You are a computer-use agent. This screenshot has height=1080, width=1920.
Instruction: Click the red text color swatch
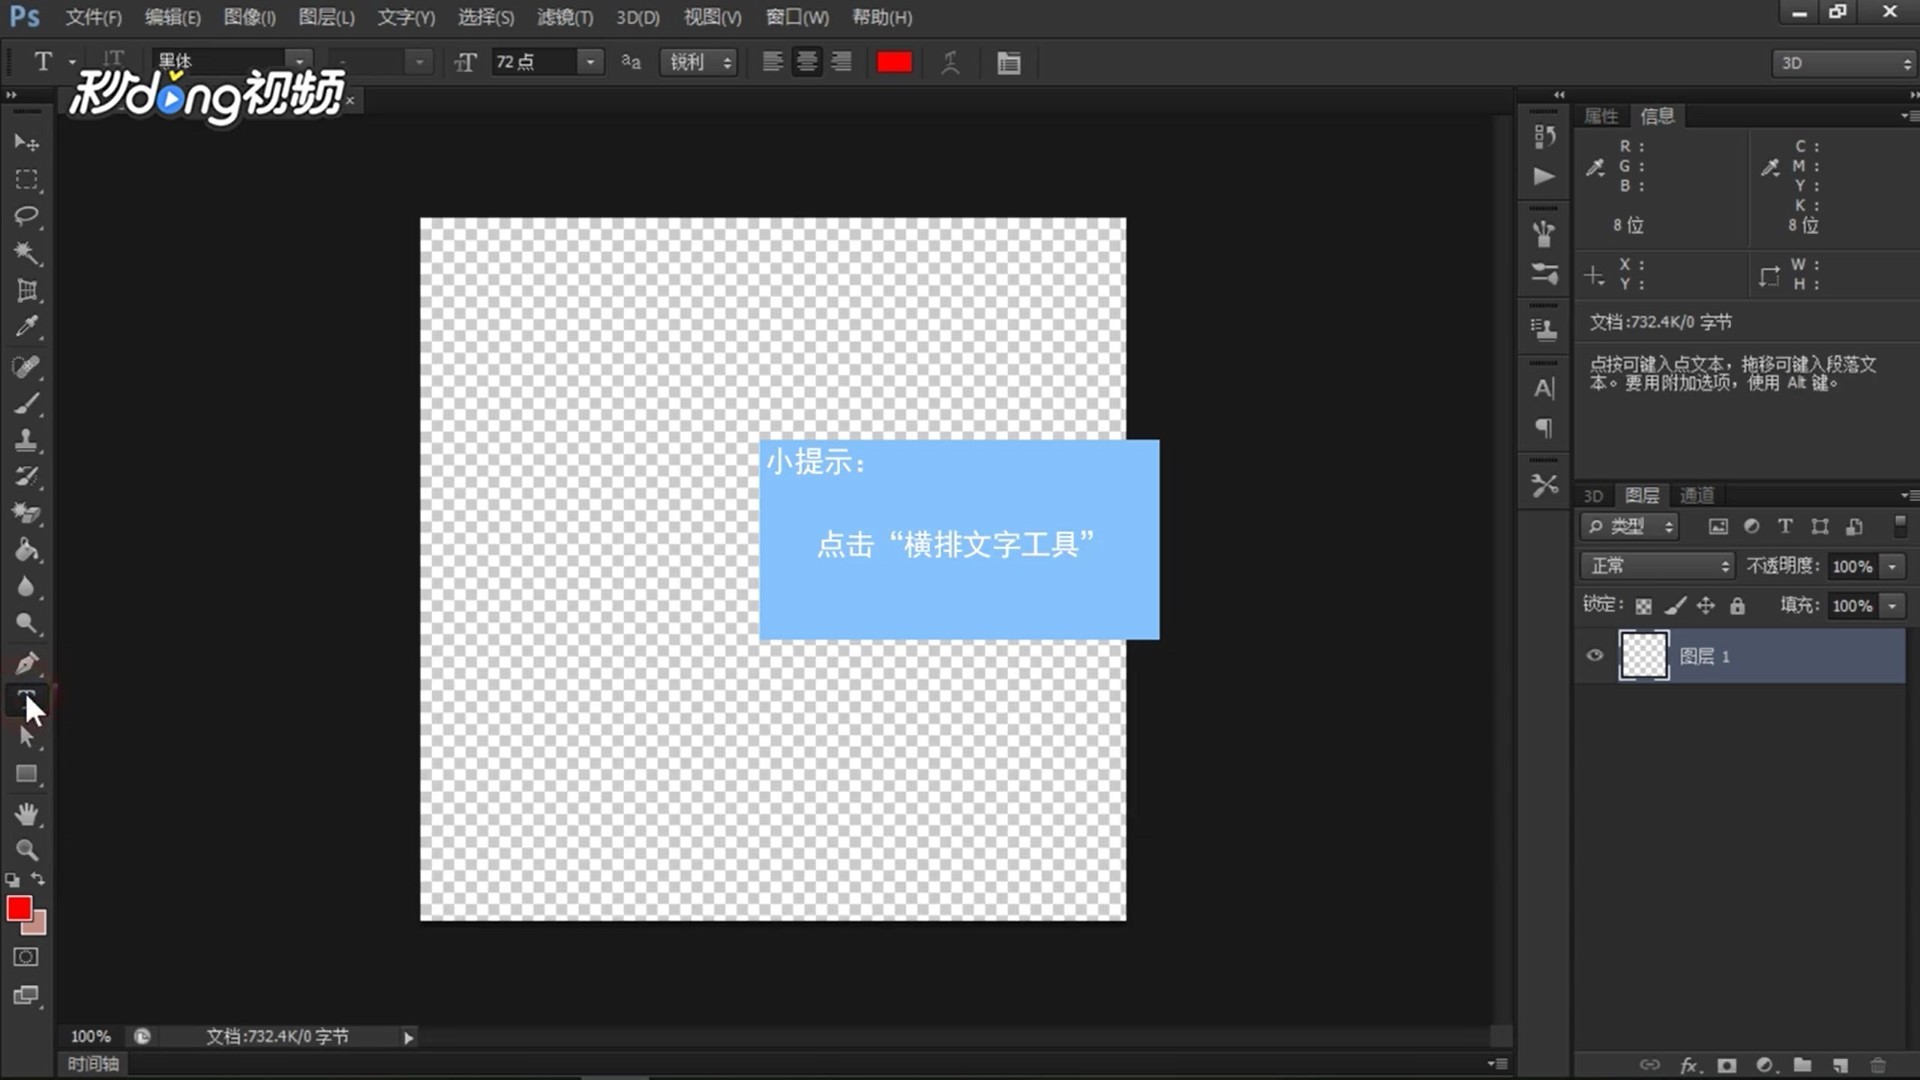tap(893, 62)
